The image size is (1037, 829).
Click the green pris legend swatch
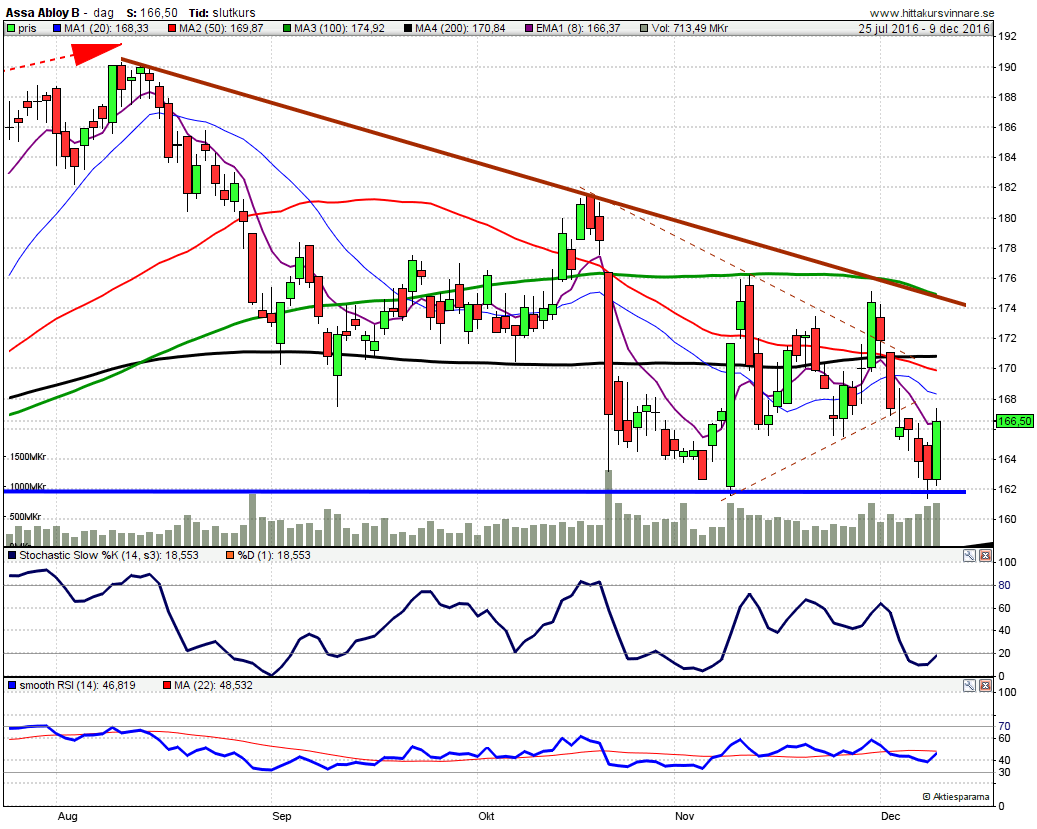click(11, 28)
